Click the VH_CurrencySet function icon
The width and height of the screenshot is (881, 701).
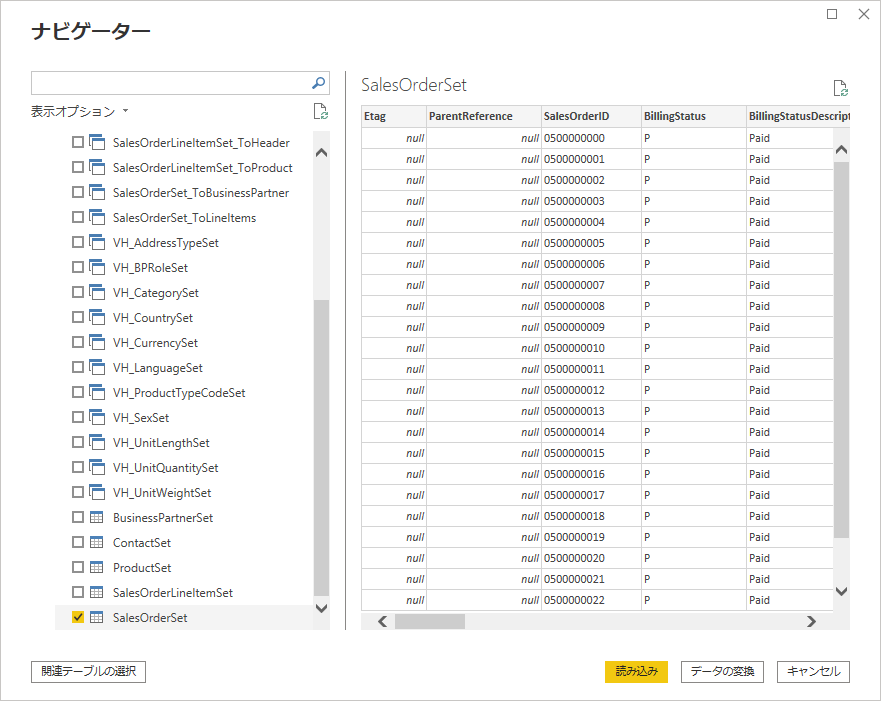click(97, 343)
